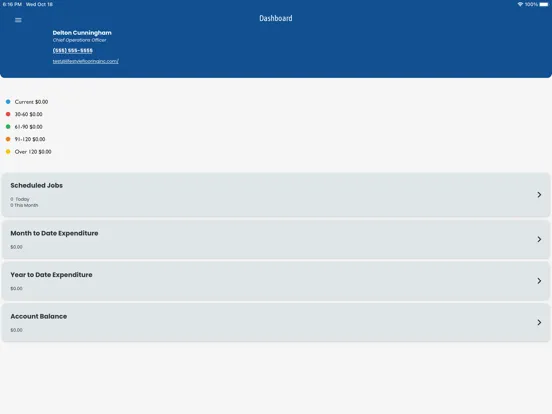
Task: Select the yellow Over 120 legend dot
Action: coord(8,152)
